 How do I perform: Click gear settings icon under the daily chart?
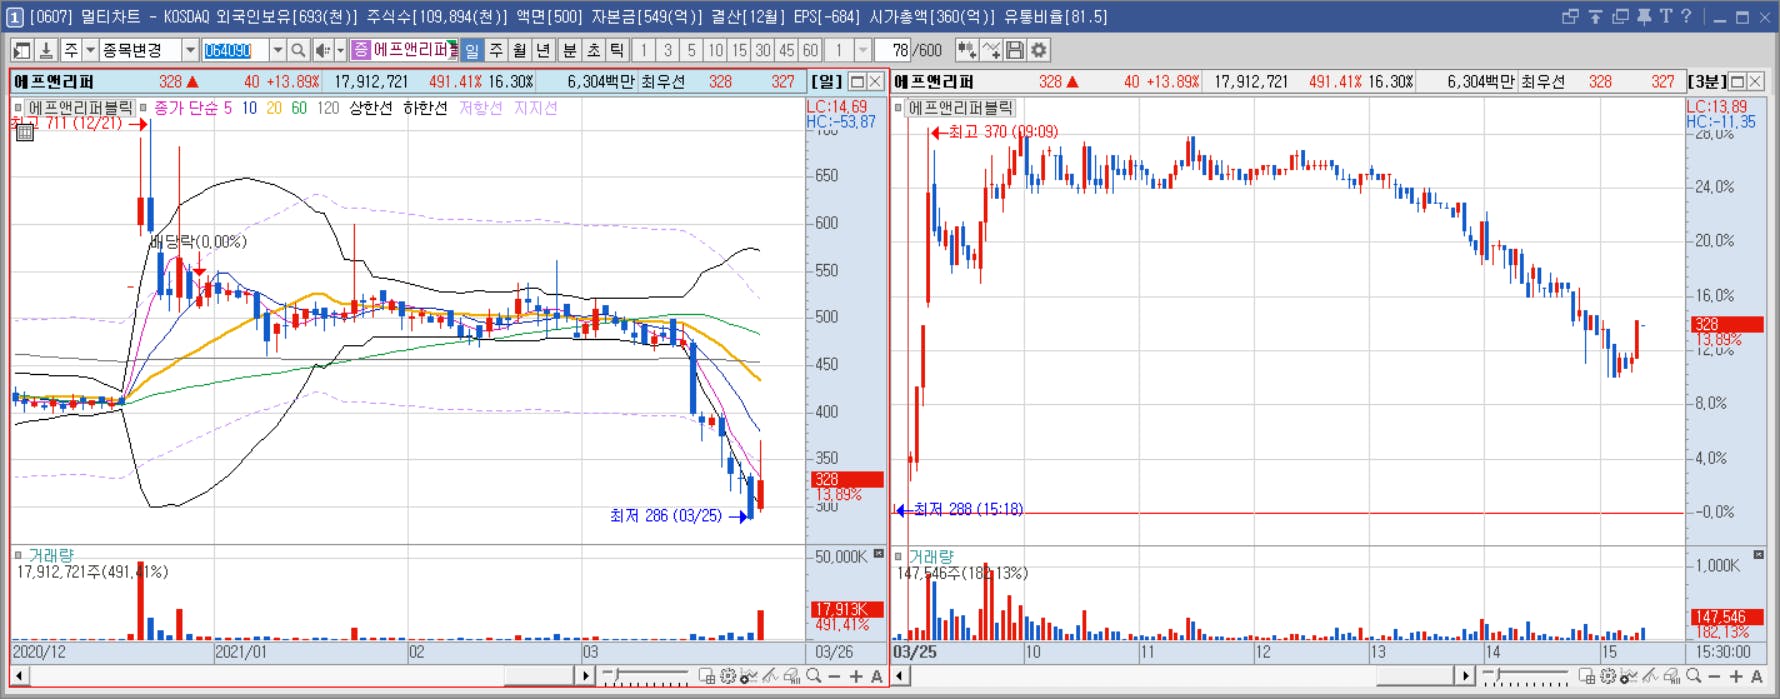click(x=728, y=677)
